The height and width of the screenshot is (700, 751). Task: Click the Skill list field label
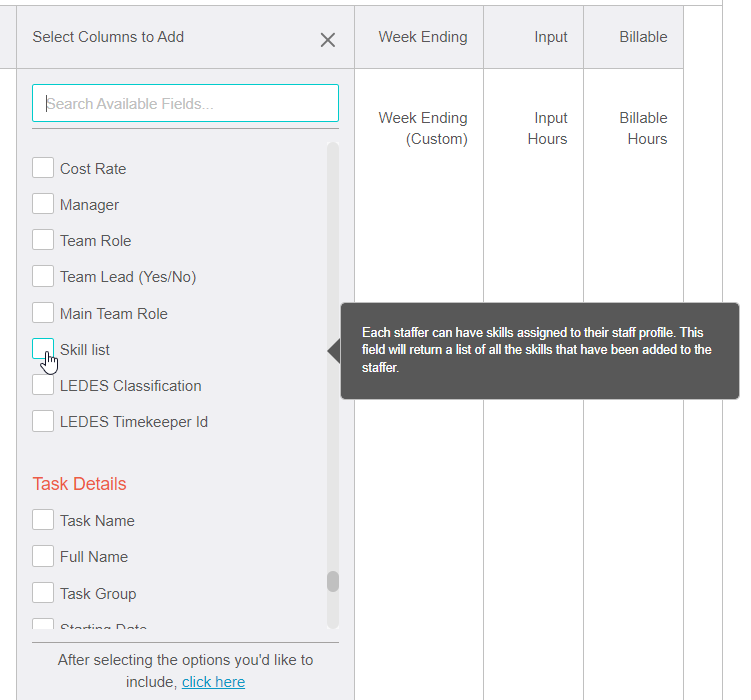click(x=85, y=350)
